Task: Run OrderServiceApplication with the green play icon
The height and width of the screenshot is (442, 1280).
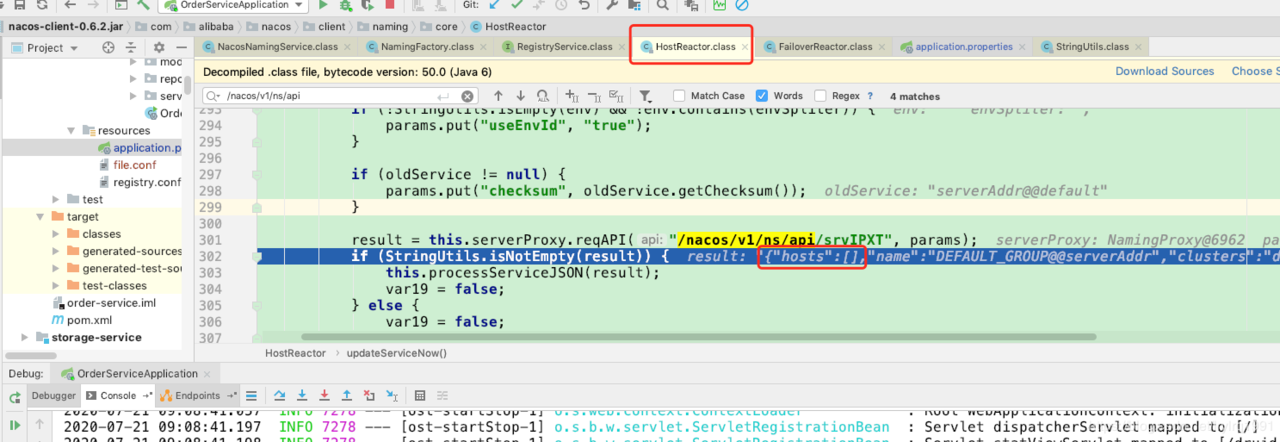Action: [x=323, y=6]
